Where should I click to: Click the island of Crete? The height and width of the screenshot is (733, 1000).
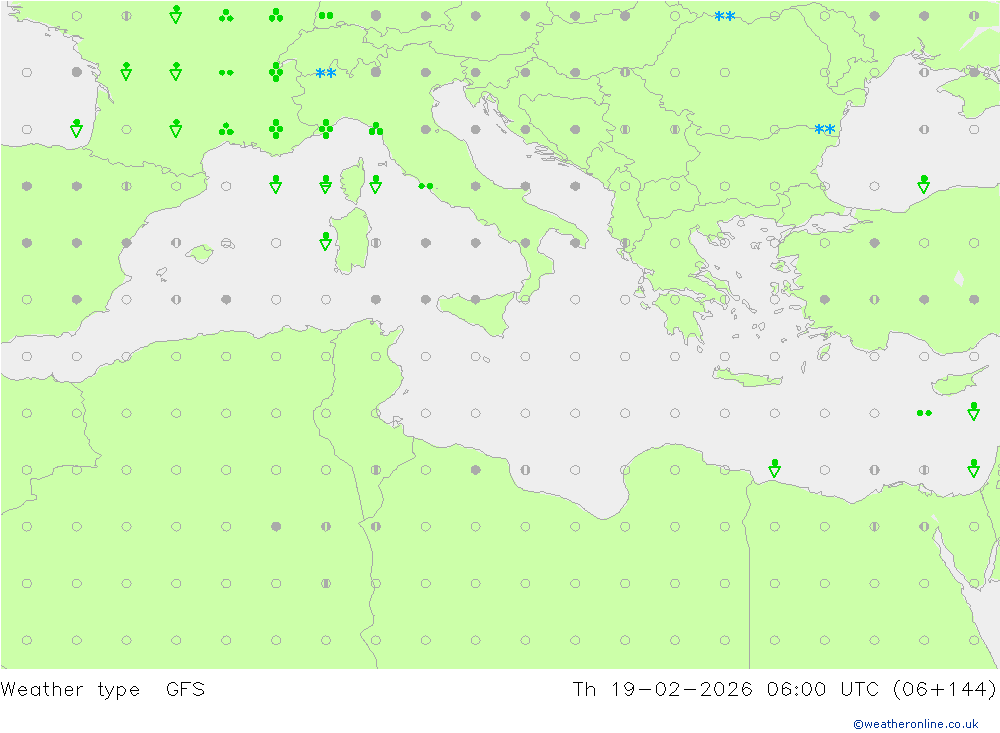tap(747, 378)
